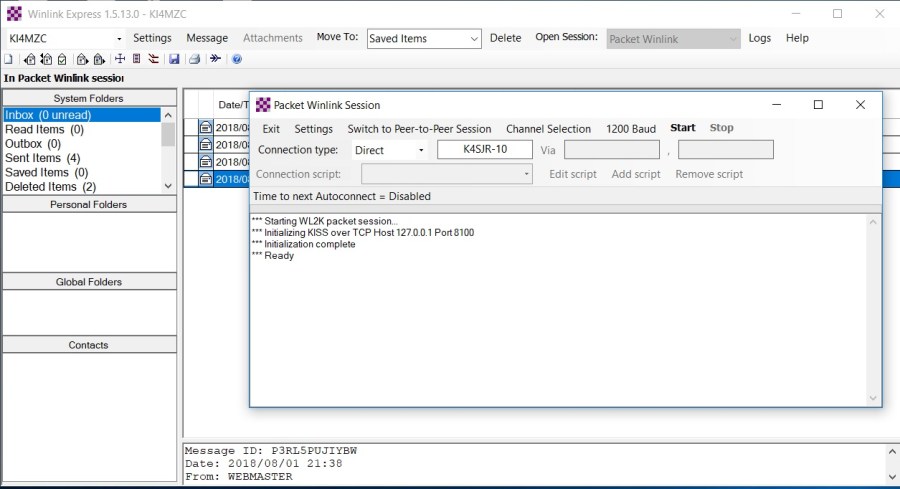Click the crosshair move icon in toolbar

pyautogui.click(x=120, y=59)
